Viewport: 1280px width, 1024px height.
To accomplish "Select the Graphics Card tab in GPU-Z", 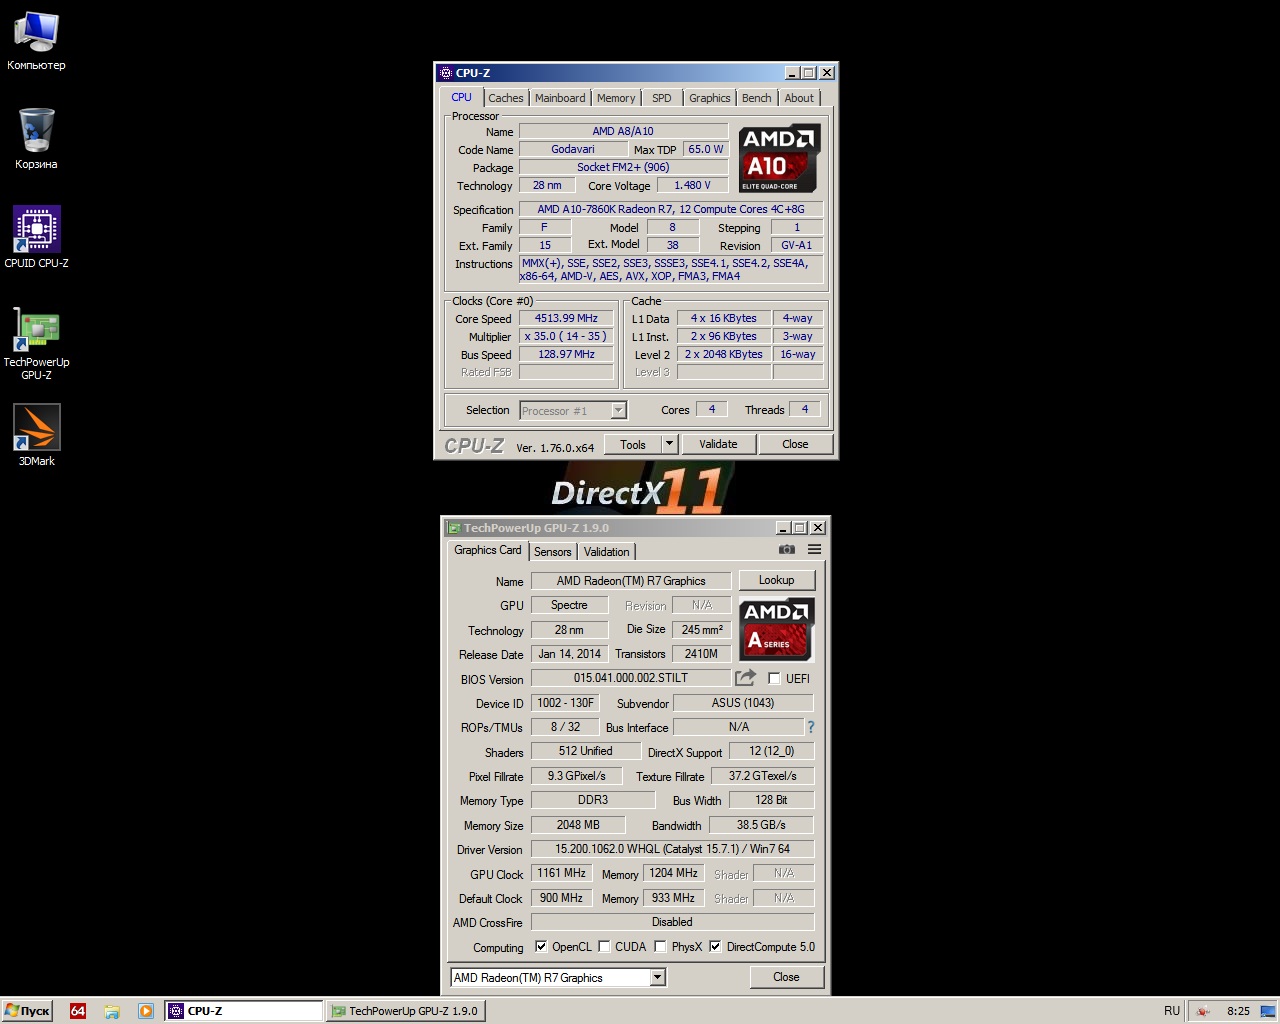I will 488,550.
